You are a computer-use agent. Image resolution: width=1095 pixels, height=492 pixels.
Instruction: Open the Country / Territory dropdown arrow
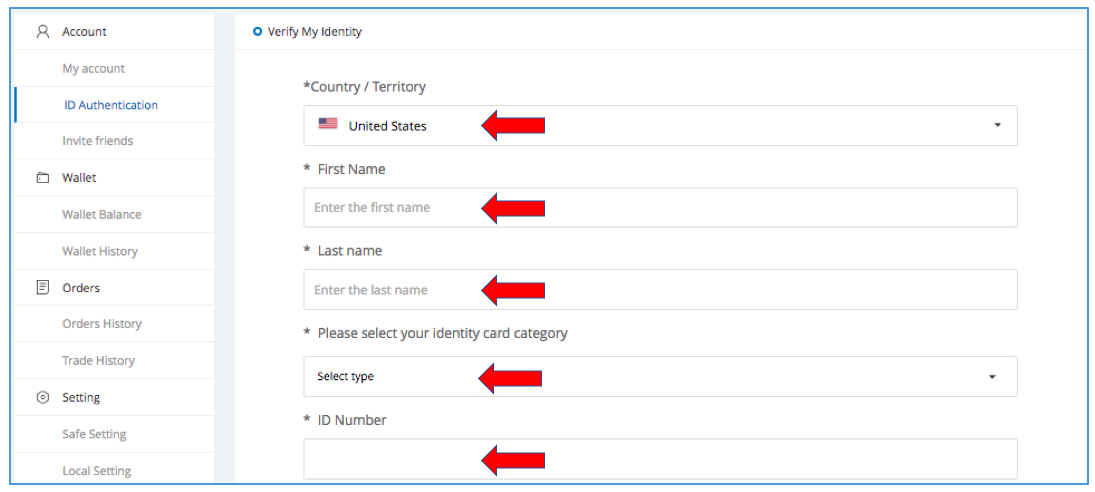(x=997, y=126)
